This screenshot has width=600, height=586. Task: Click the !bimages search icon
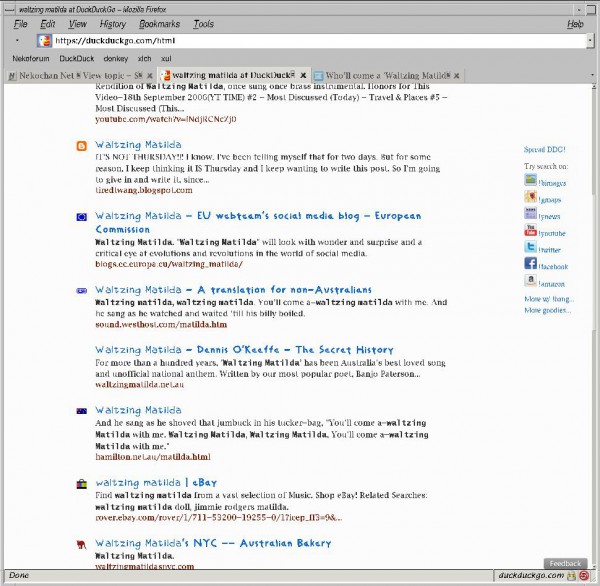click(x=530, y=180)
